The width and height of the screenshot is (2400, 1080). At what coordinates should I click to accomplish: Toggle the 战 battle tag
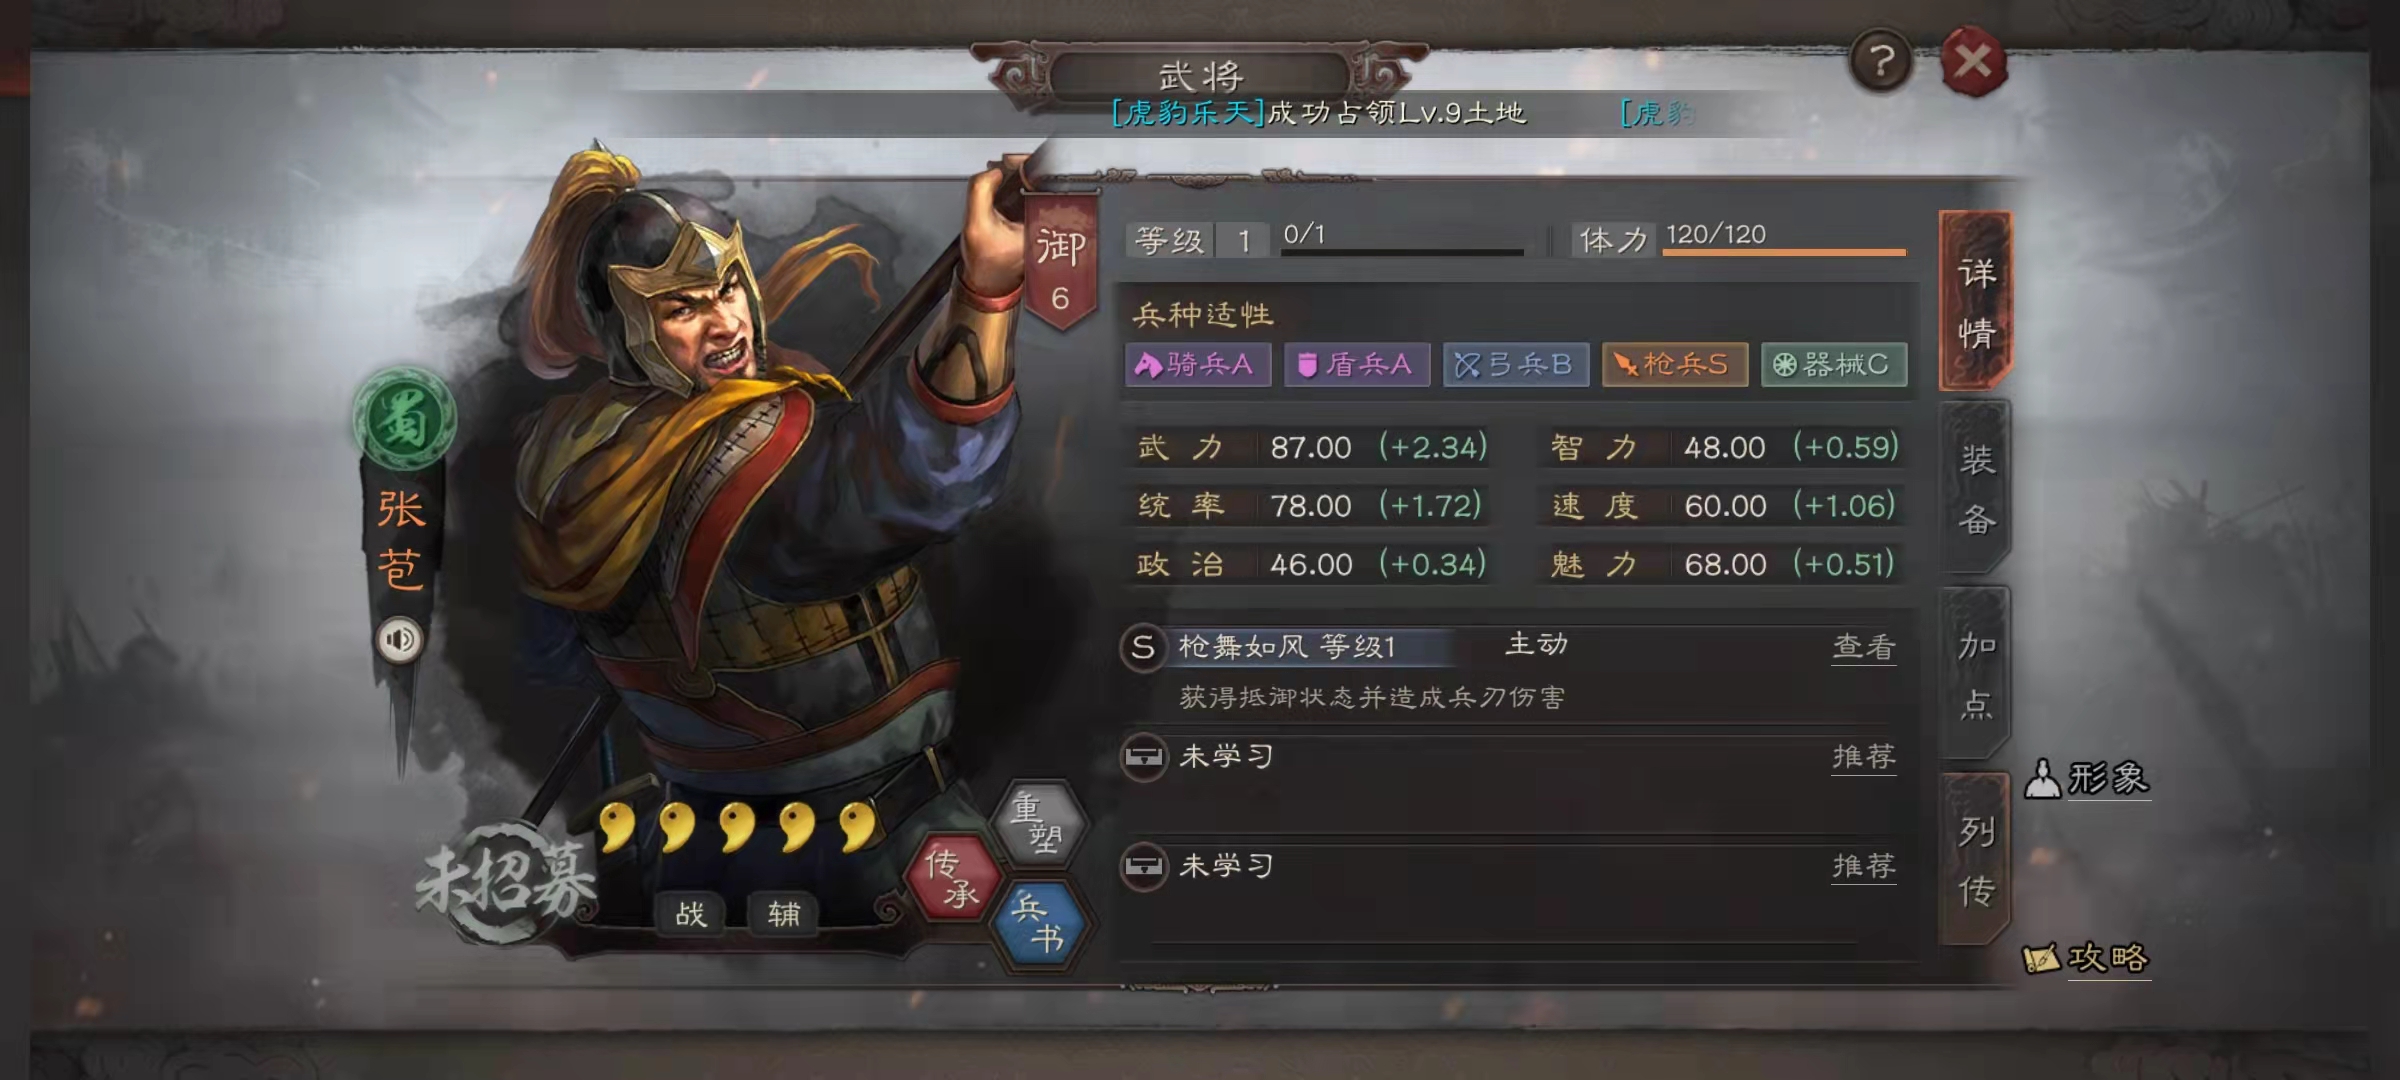[690, 913]
